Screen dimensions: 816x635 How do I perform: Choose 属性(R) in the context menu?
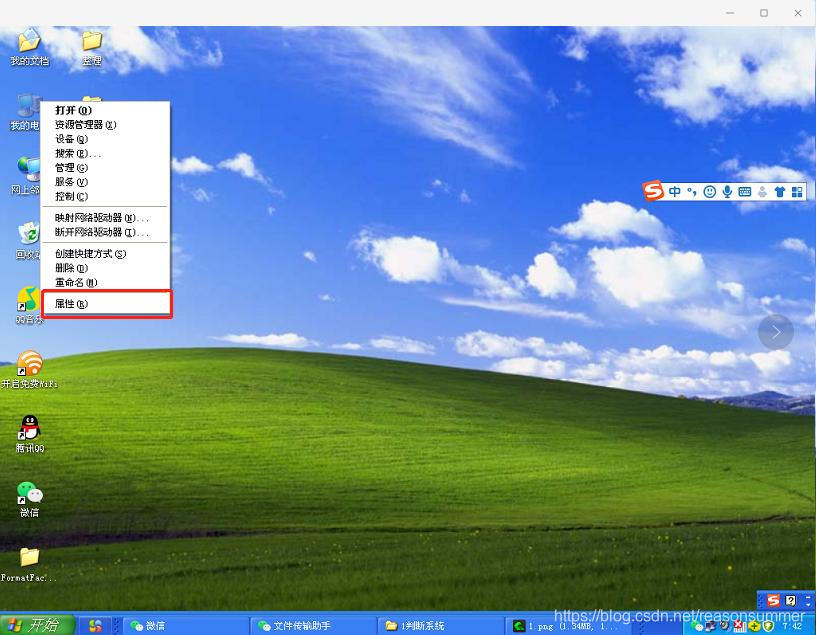point(105,303)
